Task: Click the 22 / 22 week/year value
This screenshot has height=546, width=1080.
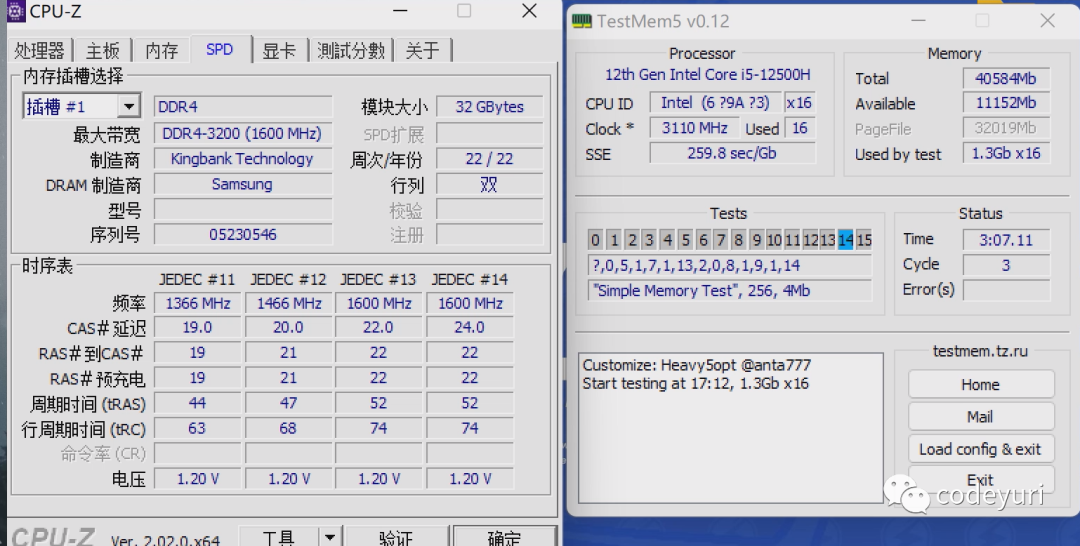Action: 490,159
